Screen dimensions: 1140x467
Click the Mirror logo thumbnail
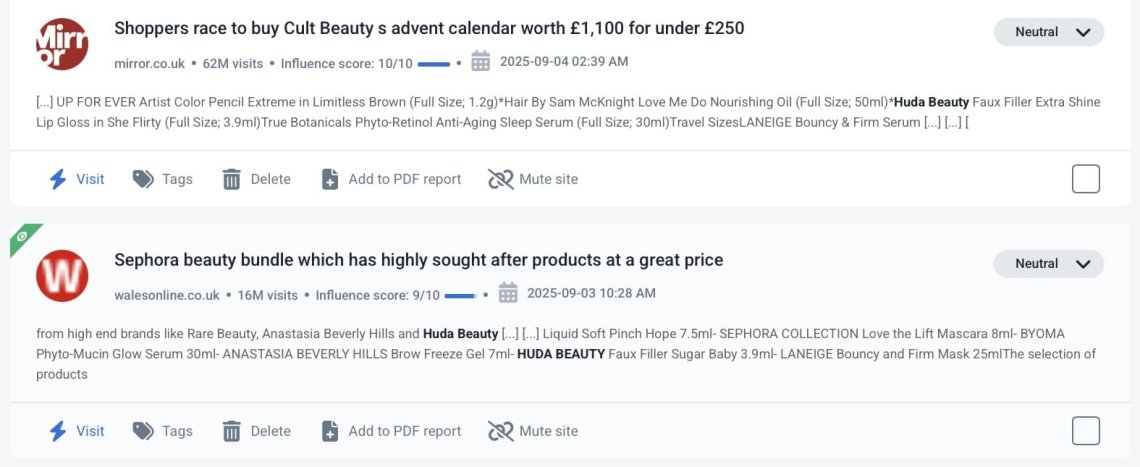[62, 44]
